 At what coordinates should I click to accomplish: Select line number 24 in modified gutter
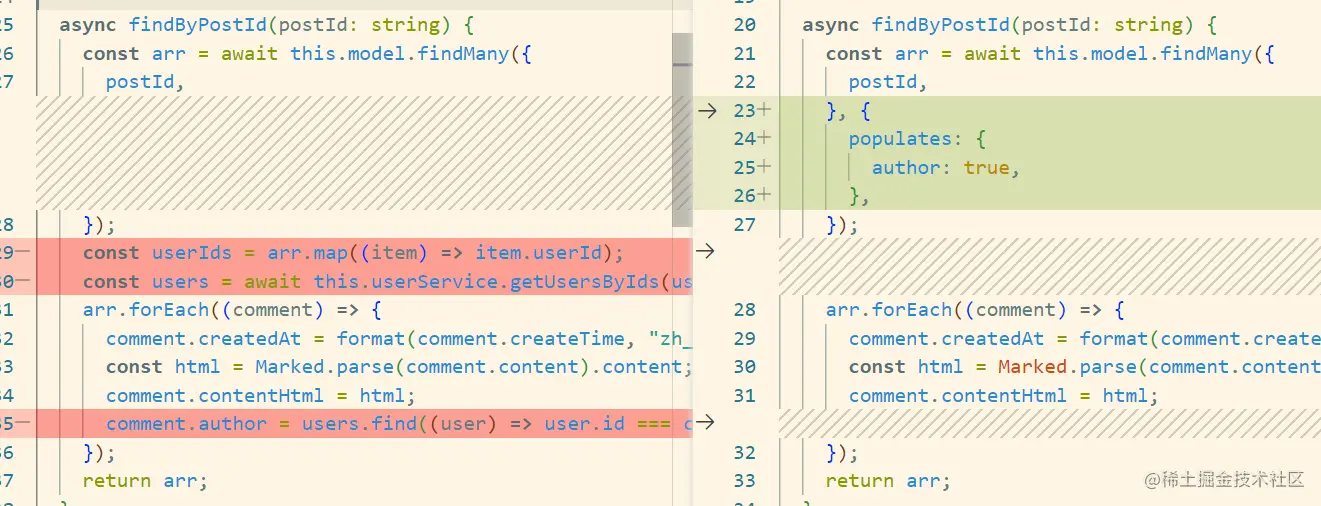click(745, 139)
